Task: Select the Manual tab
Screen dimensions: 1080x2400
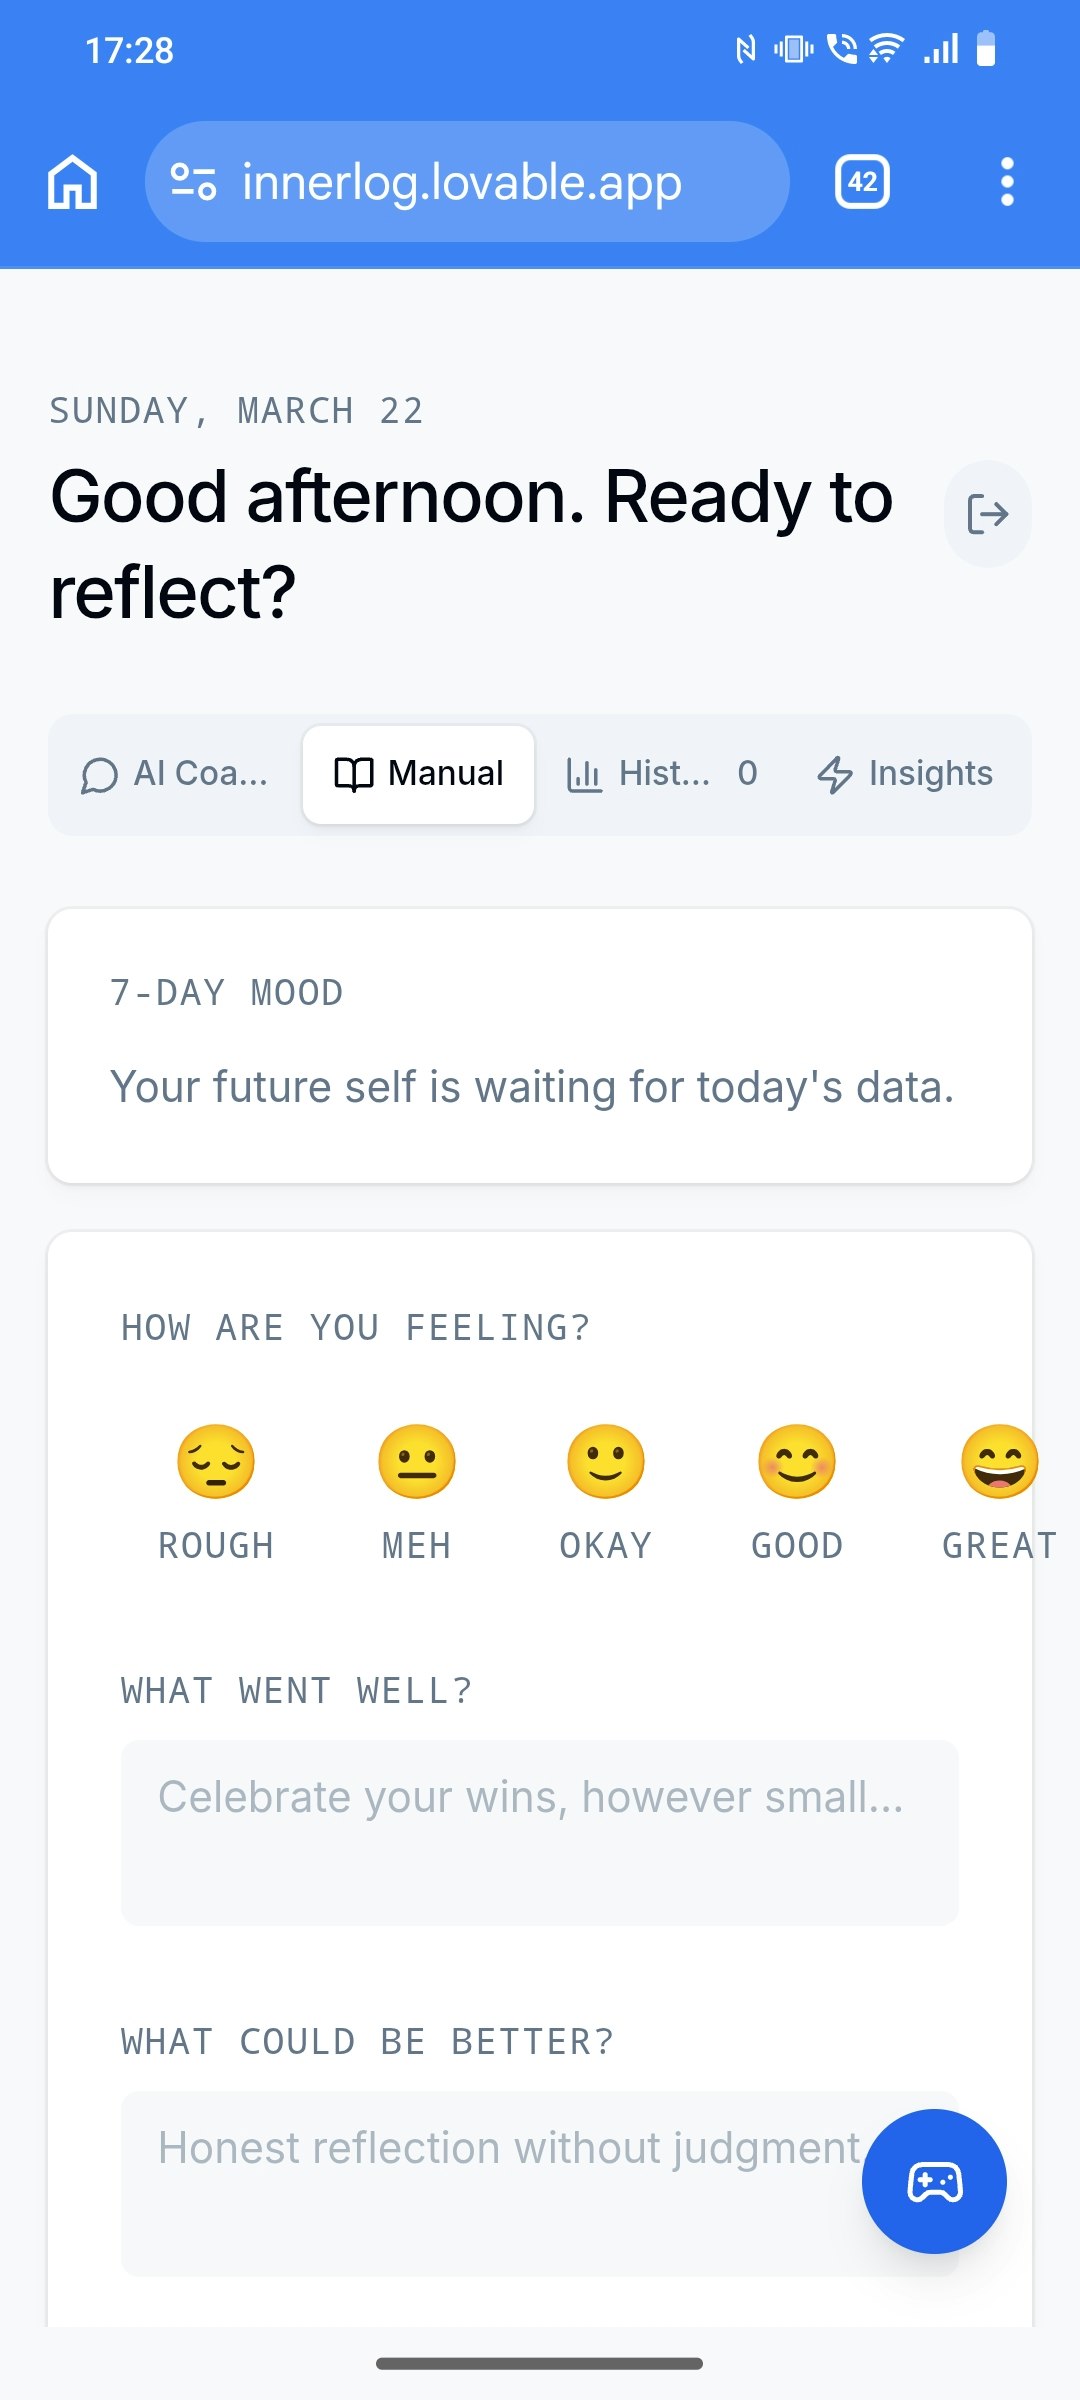Action: coord(419,774)
